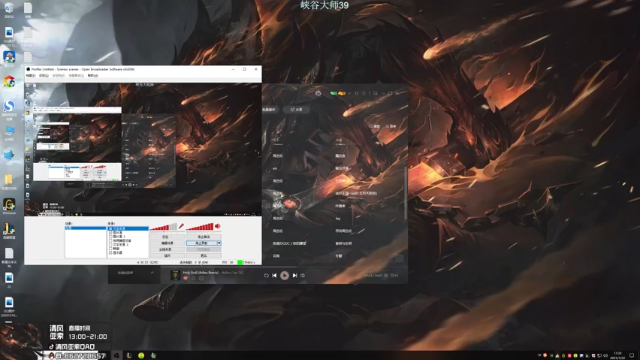This screenshot has width=640, height=360.
Task: Click the red heart icon under the song title
Action: click(185, 278)
